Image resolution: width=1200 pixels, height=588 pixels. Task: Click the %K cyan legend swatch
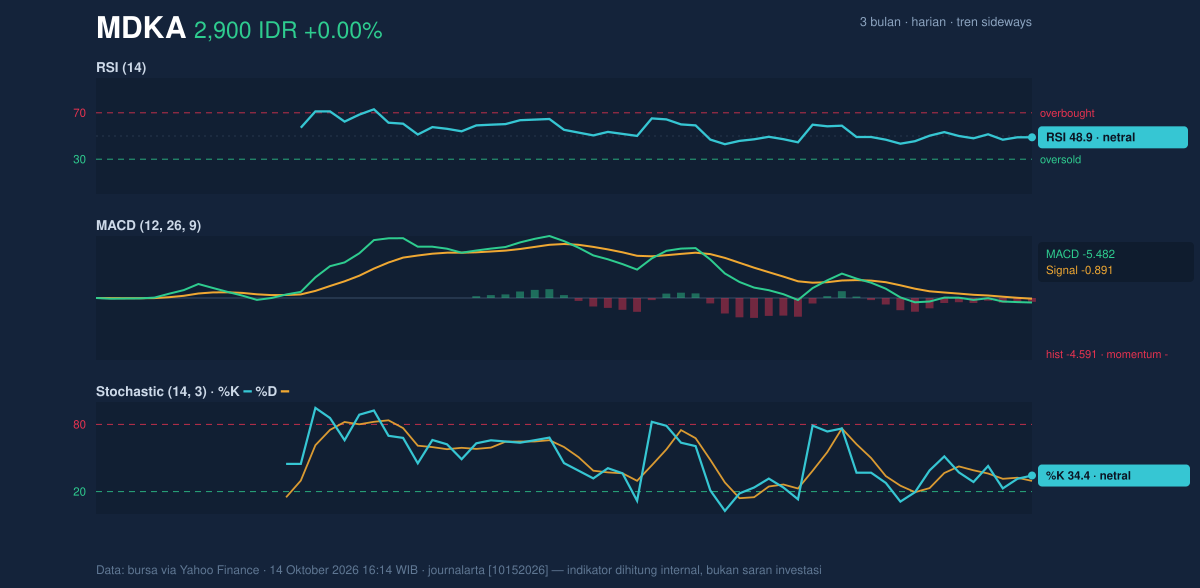[x=247, y=392]
